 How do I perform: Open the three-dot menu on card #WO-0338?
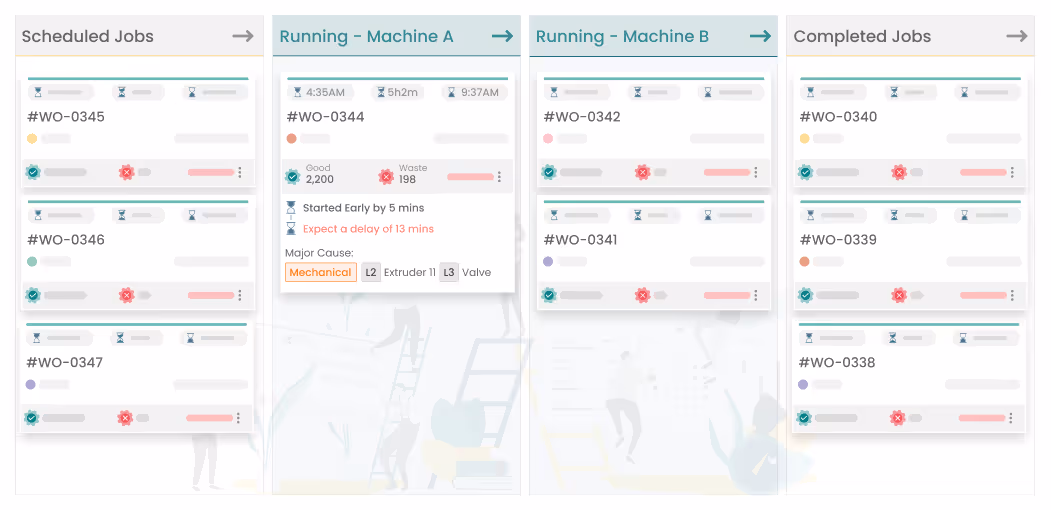1011,418
